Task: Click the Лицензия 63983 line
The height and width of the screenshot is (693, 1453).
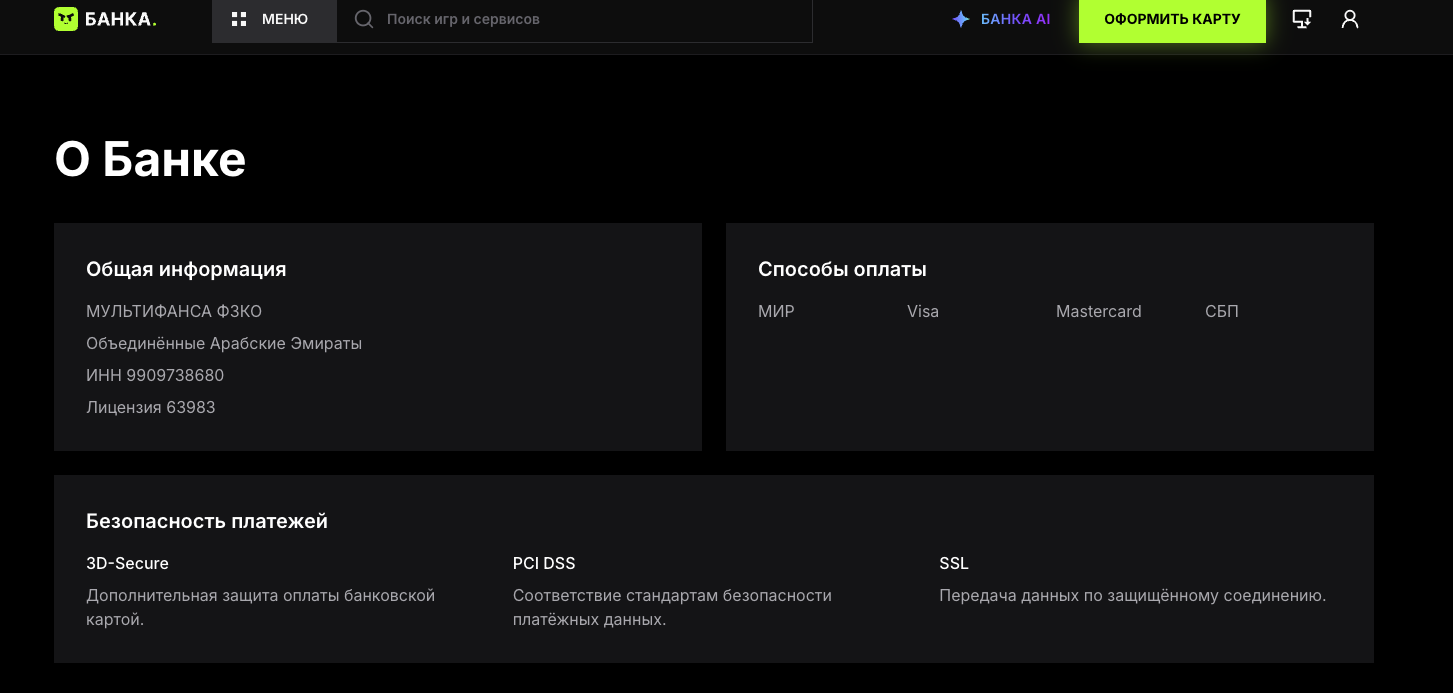Action: pyautogui.click(x=151, y=407)
